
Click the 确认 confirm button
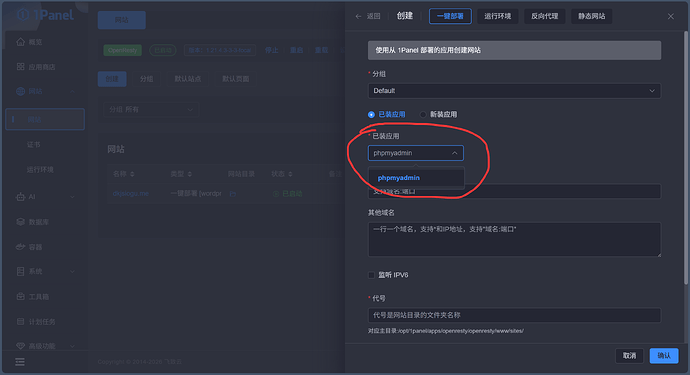coord(664,356)
